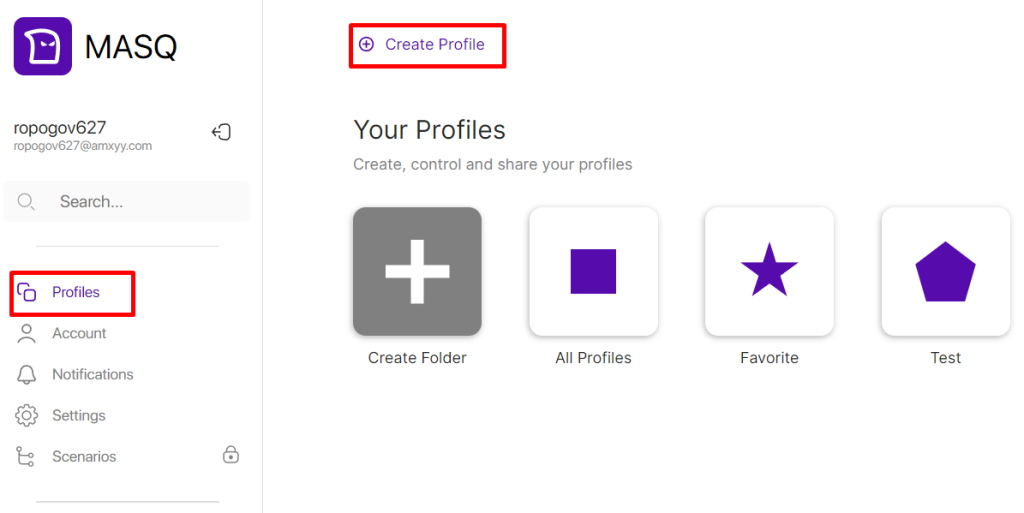Viewport: 1024px width, 513px height.
Task: Open the Favorite star folder
Action: point(769,272)
